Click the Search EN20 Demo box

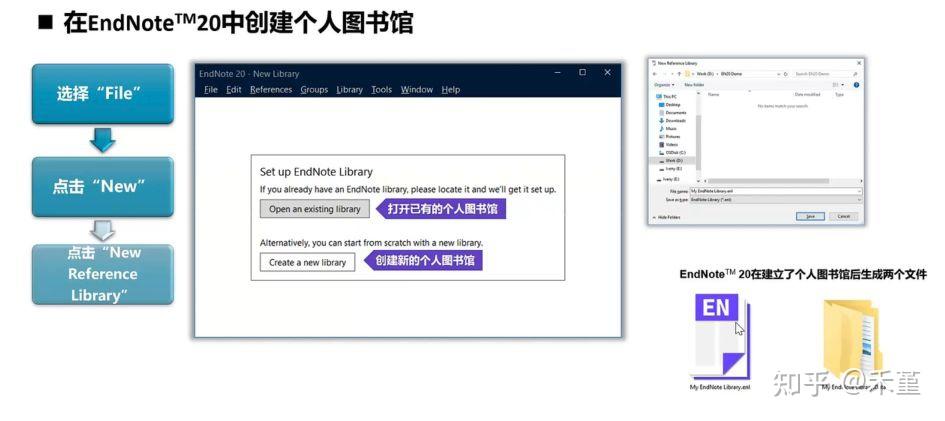825,73
